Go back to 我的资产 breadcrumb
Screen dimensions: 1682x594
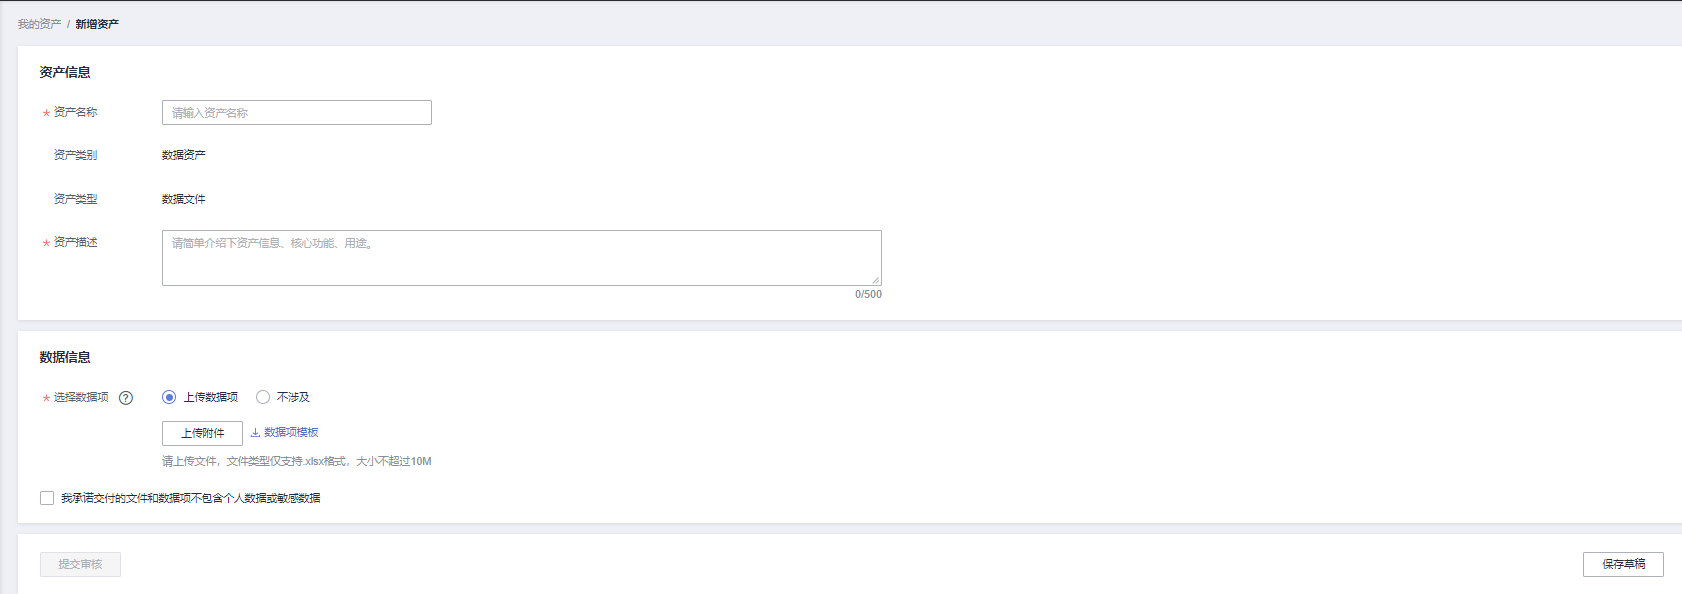pos(39,24)
